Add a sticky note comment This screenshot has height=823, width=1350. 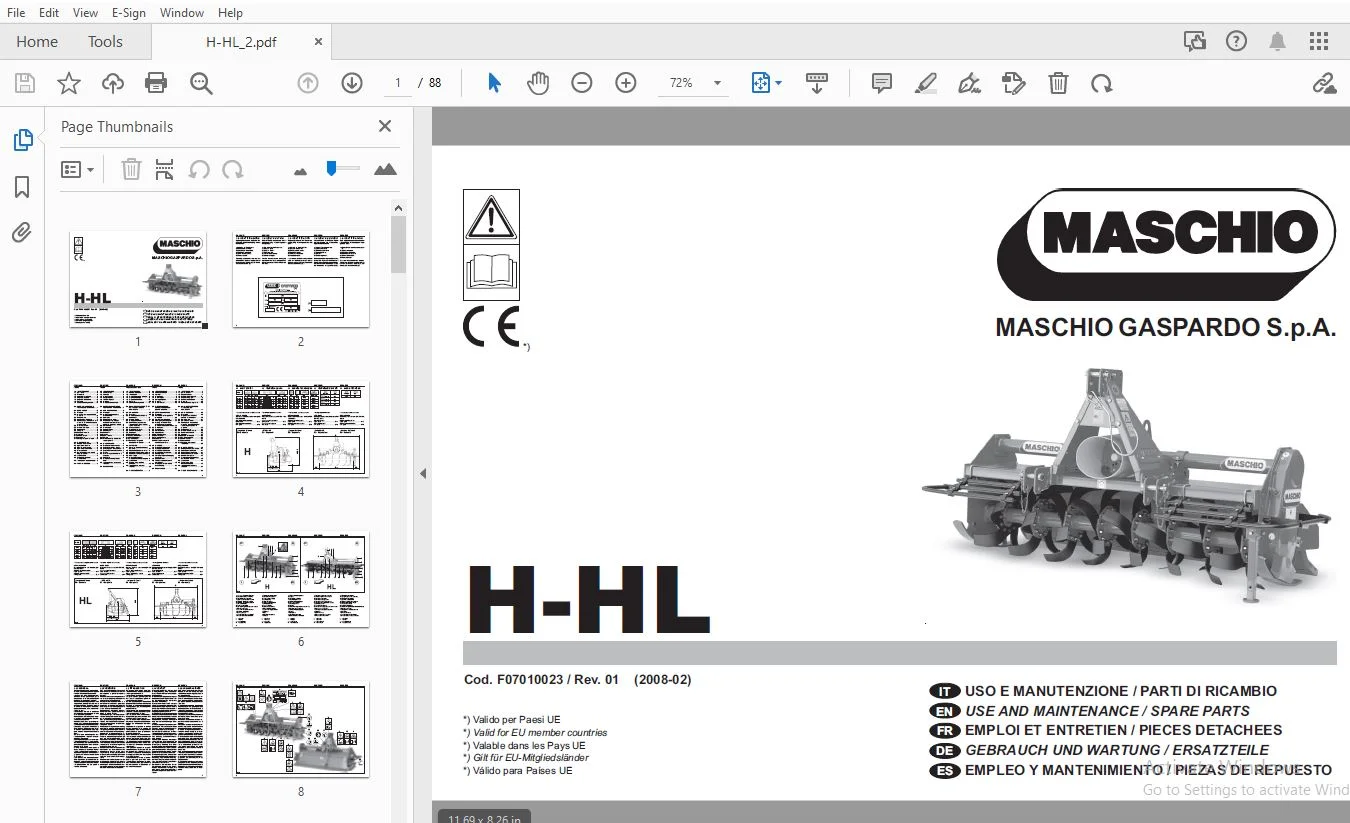[x=881, y=83]
